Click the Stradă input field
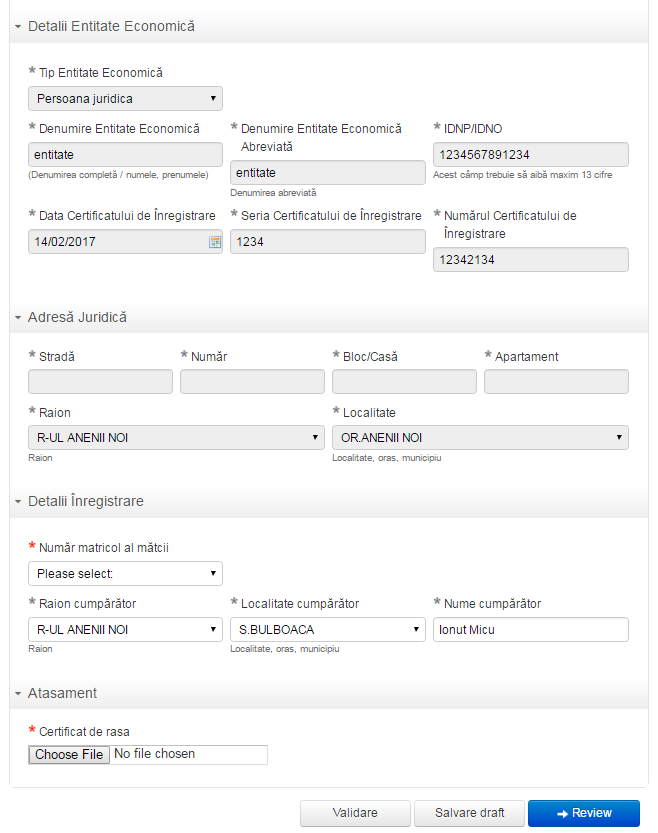This screenshot has height=833, width=658. pyautogui.click(x=100, y=382)
